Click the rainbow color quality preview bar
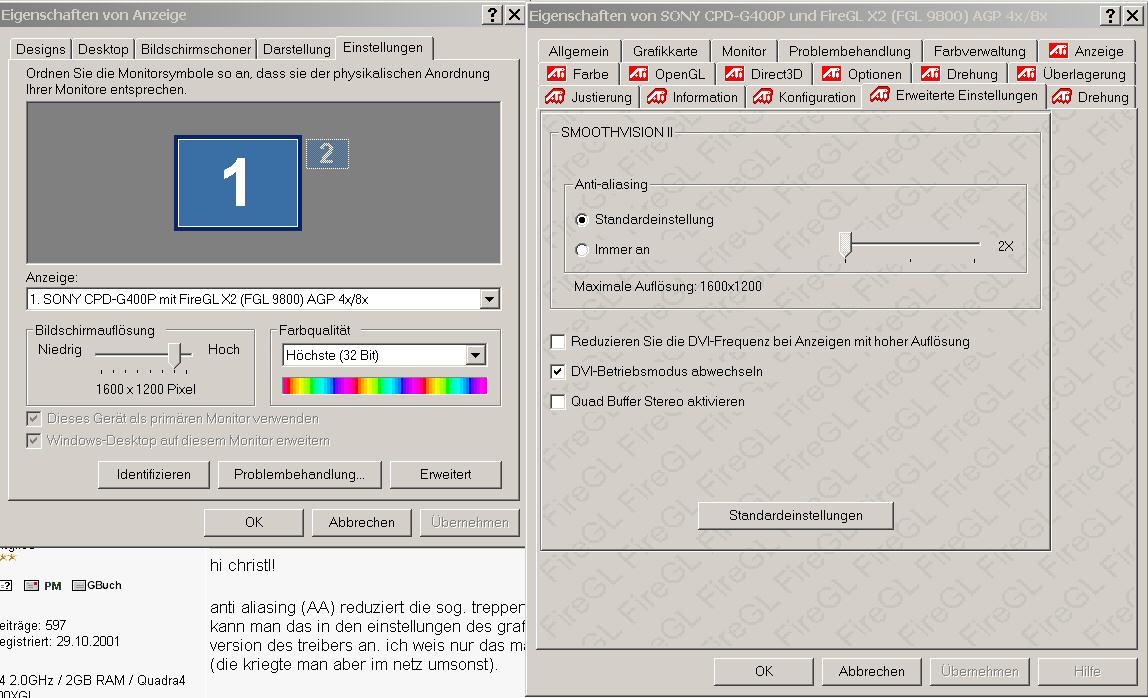Viewport: 1148px width, 698px height. [x=384, y=386]
